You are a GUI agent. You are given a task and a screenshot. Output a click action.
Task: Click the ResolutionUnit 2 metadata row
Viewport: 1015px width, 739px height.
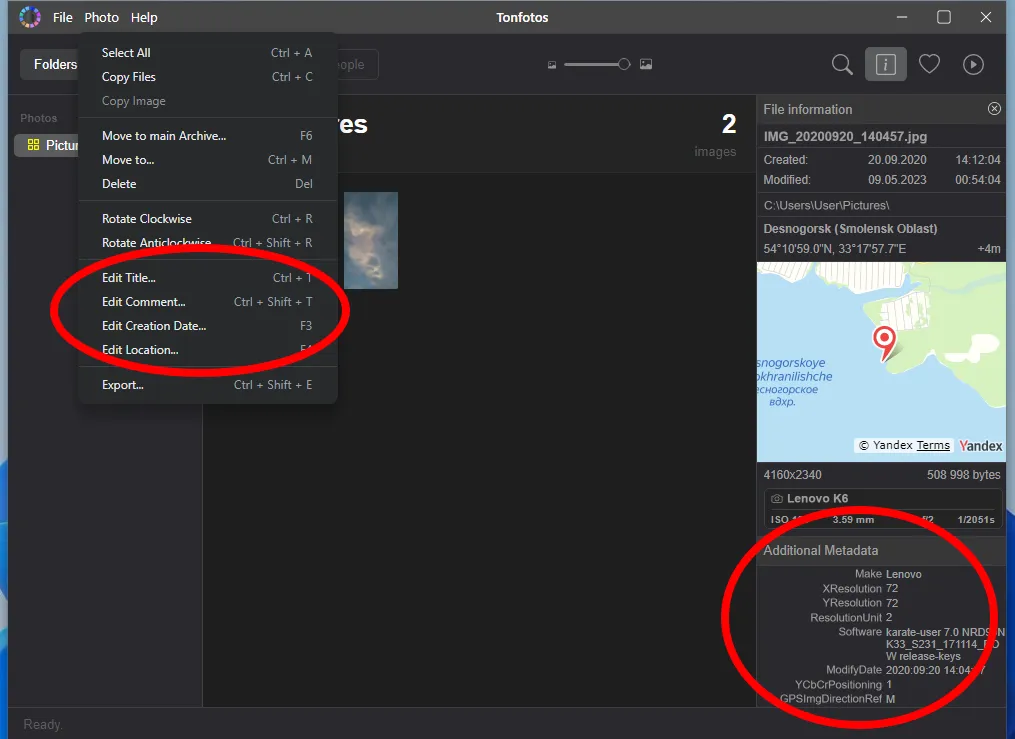tap(851, 617)
